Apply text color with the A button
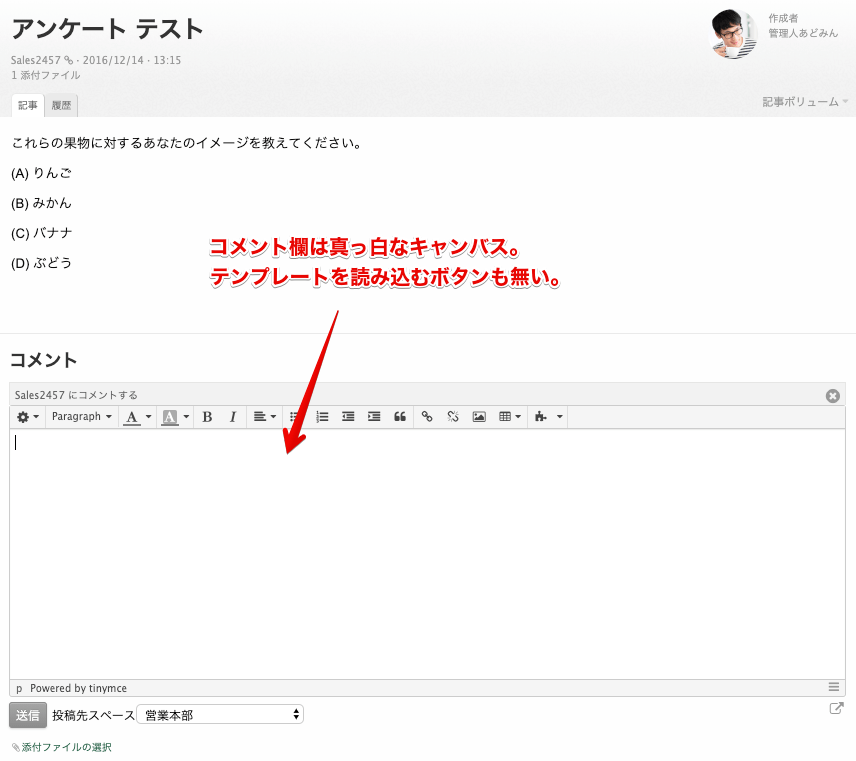The width and height of the screenshot is (856, 761). 132,417
